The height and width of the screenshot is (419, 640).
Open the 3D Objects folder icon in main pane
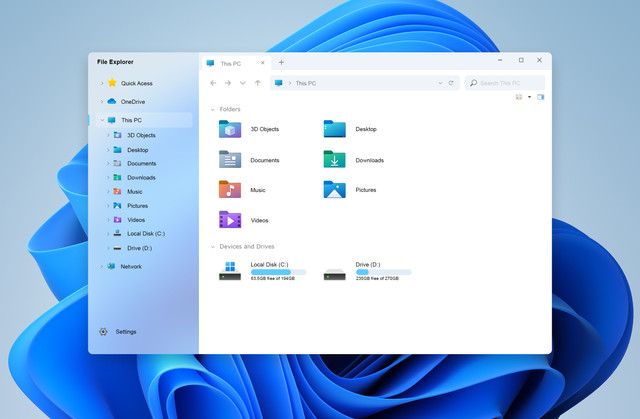pyautogui.click(x=230, y=129)
